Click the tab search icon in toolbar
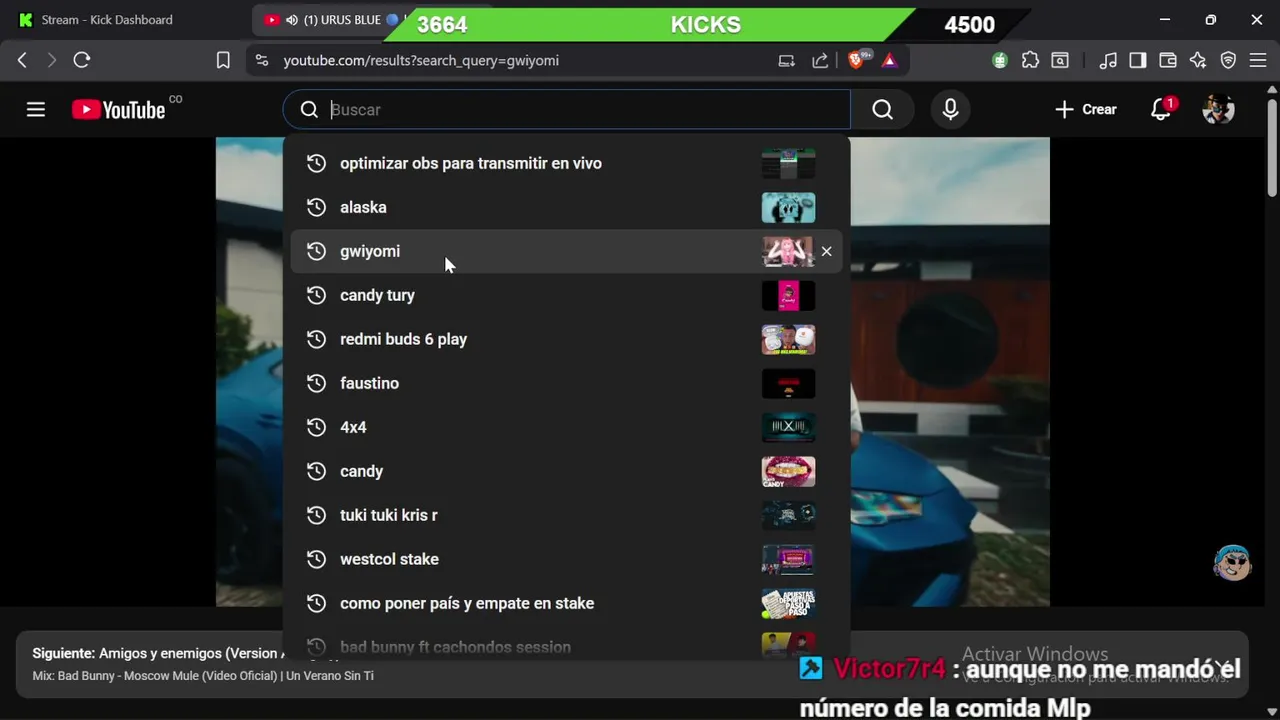 (x=1059, y=60)
